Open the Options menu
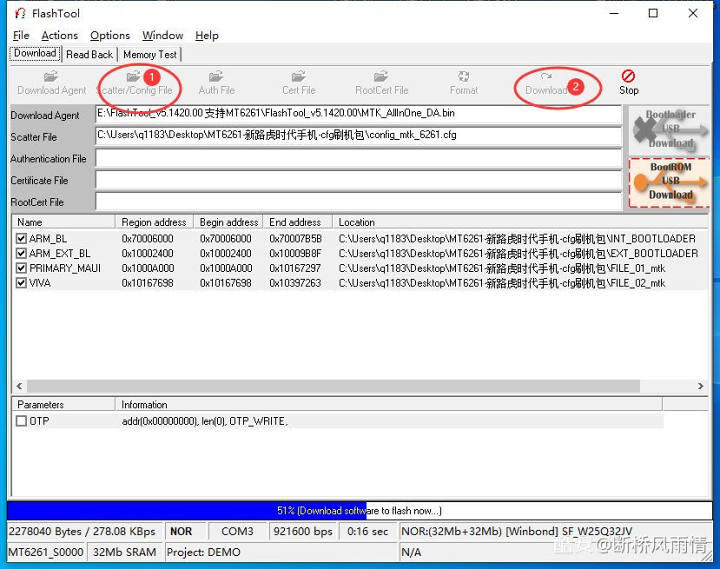 coord(110,35)
